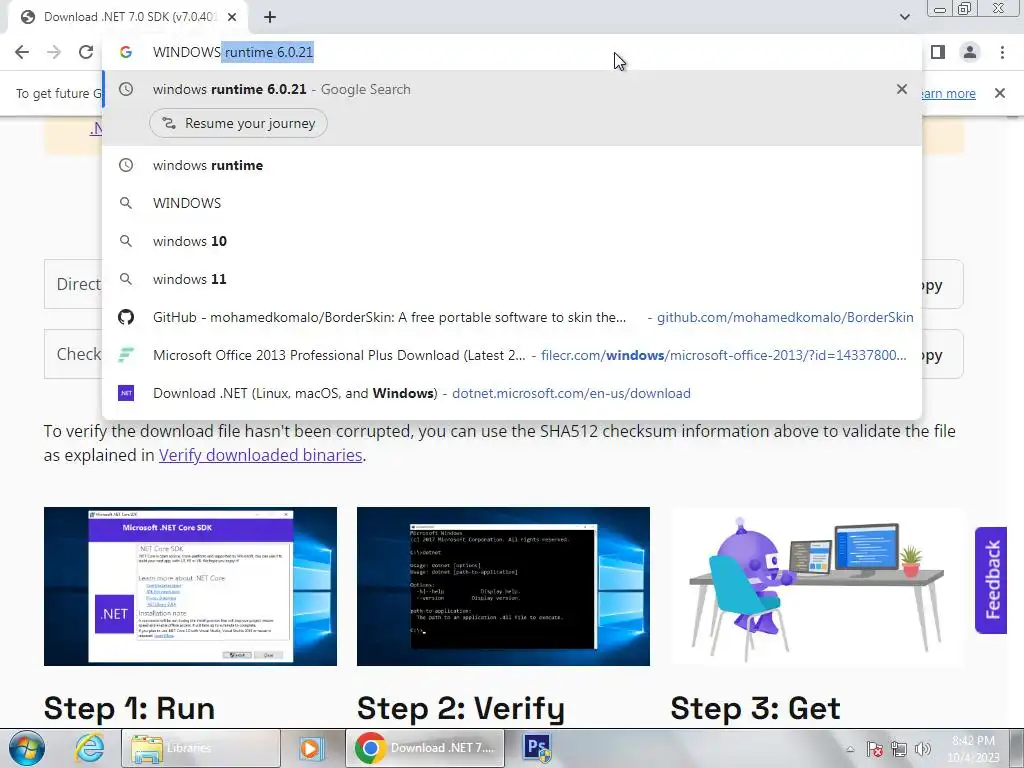The image size is (1024, 768).
Task: Open the Verify downloaded binaries link
Action: 261,455
